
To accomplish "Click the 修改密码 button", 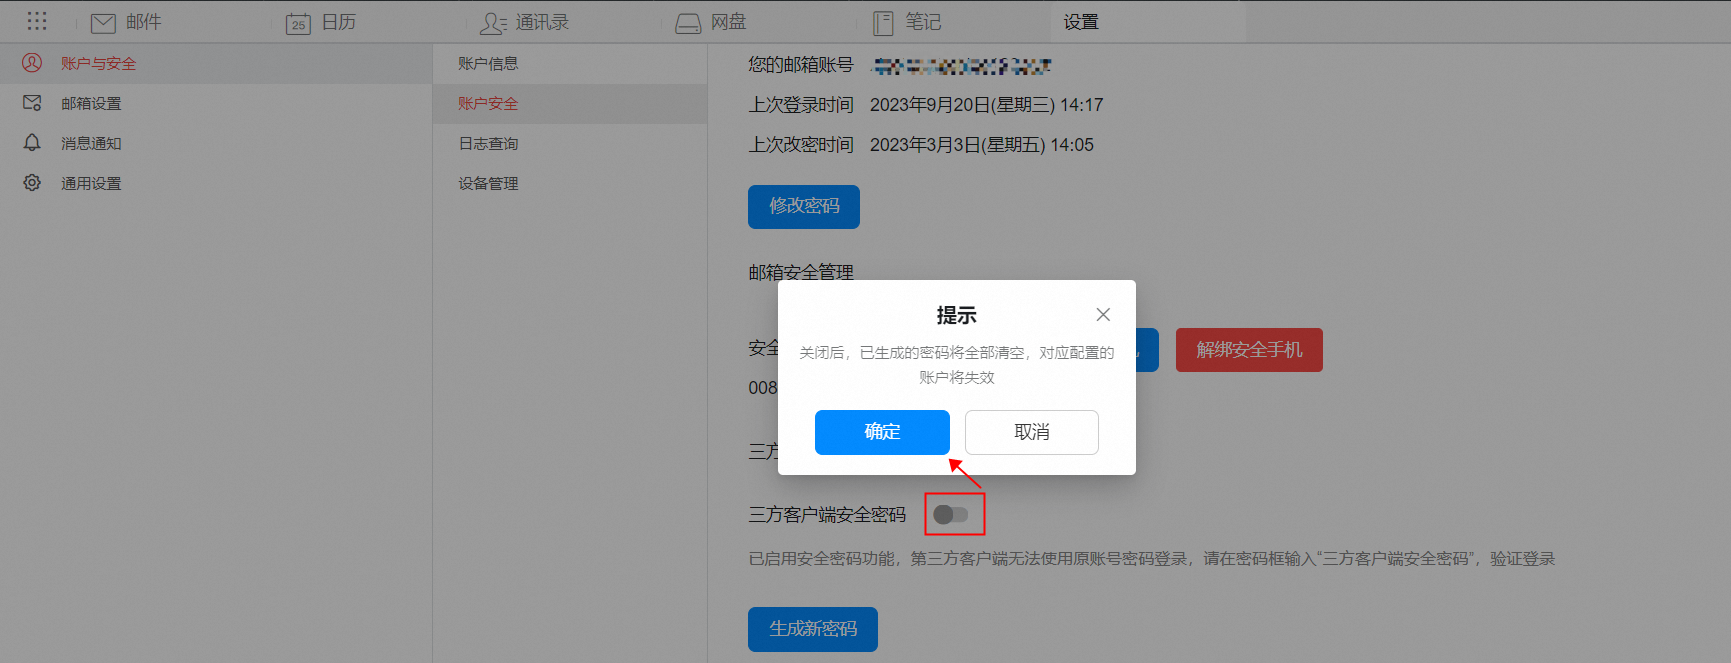I will pyautogui.click(x=804, y=206).
